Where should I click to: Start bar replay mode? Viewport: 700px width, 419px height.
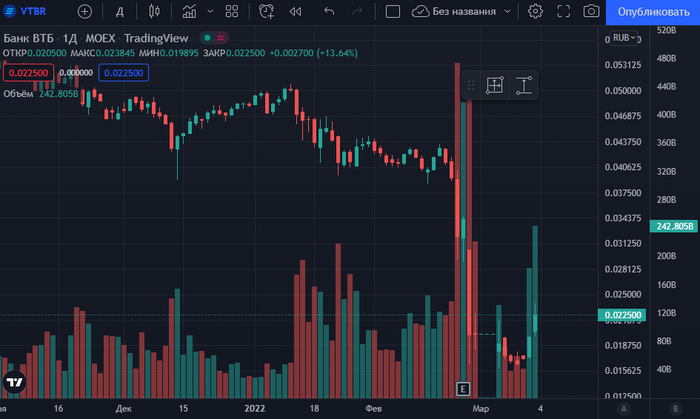[295, 11]
